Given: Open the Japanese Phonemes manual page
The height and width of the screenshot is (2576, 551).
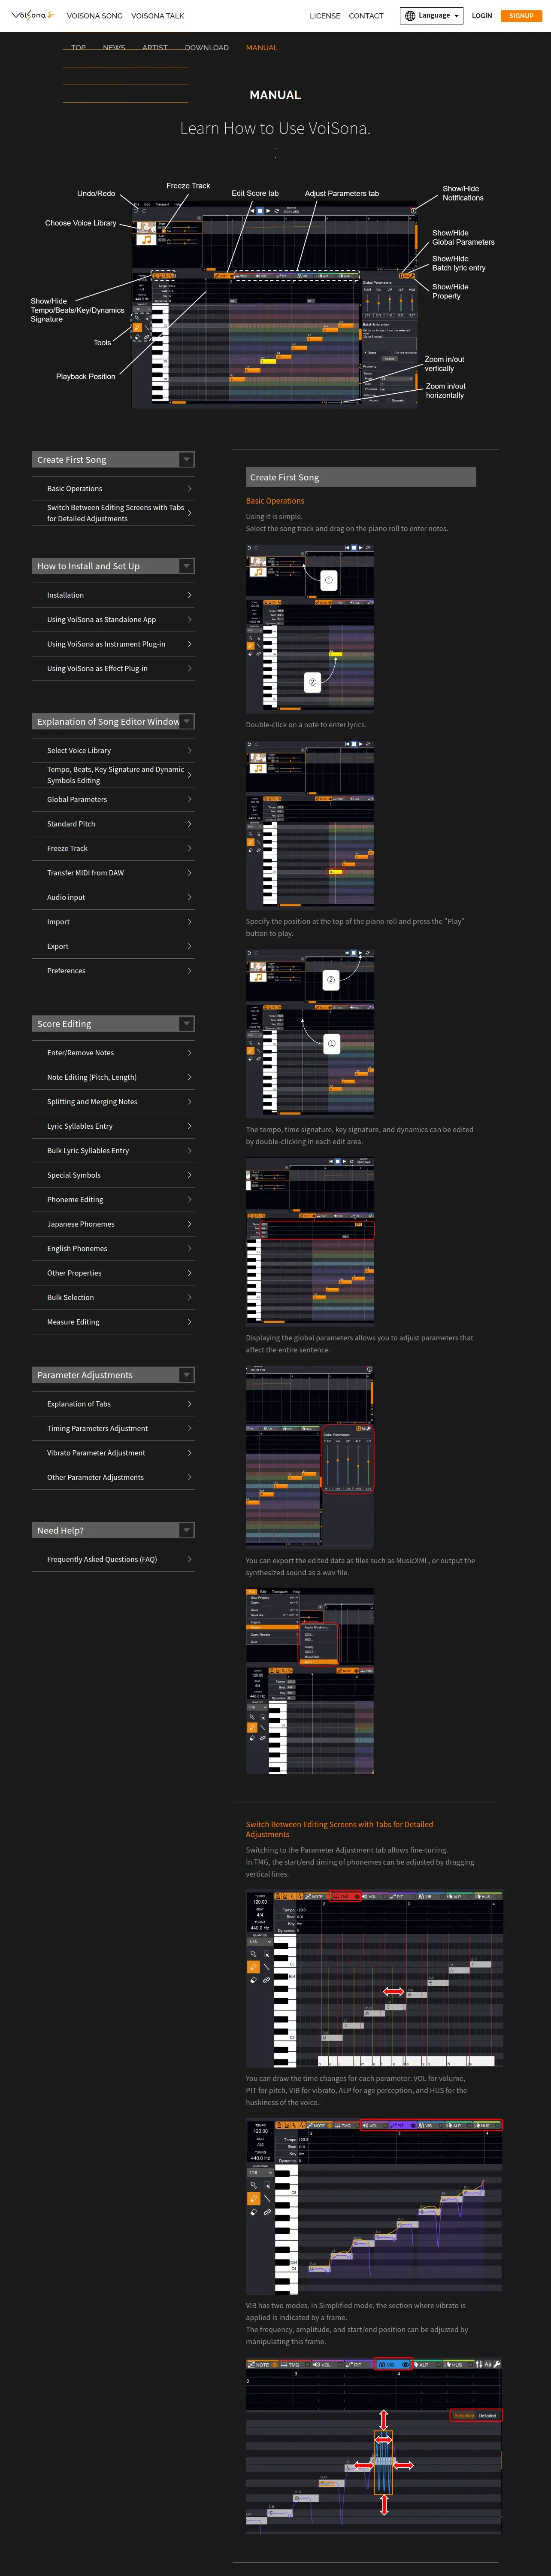Looking at the screenshot, I should [113, 1224].
